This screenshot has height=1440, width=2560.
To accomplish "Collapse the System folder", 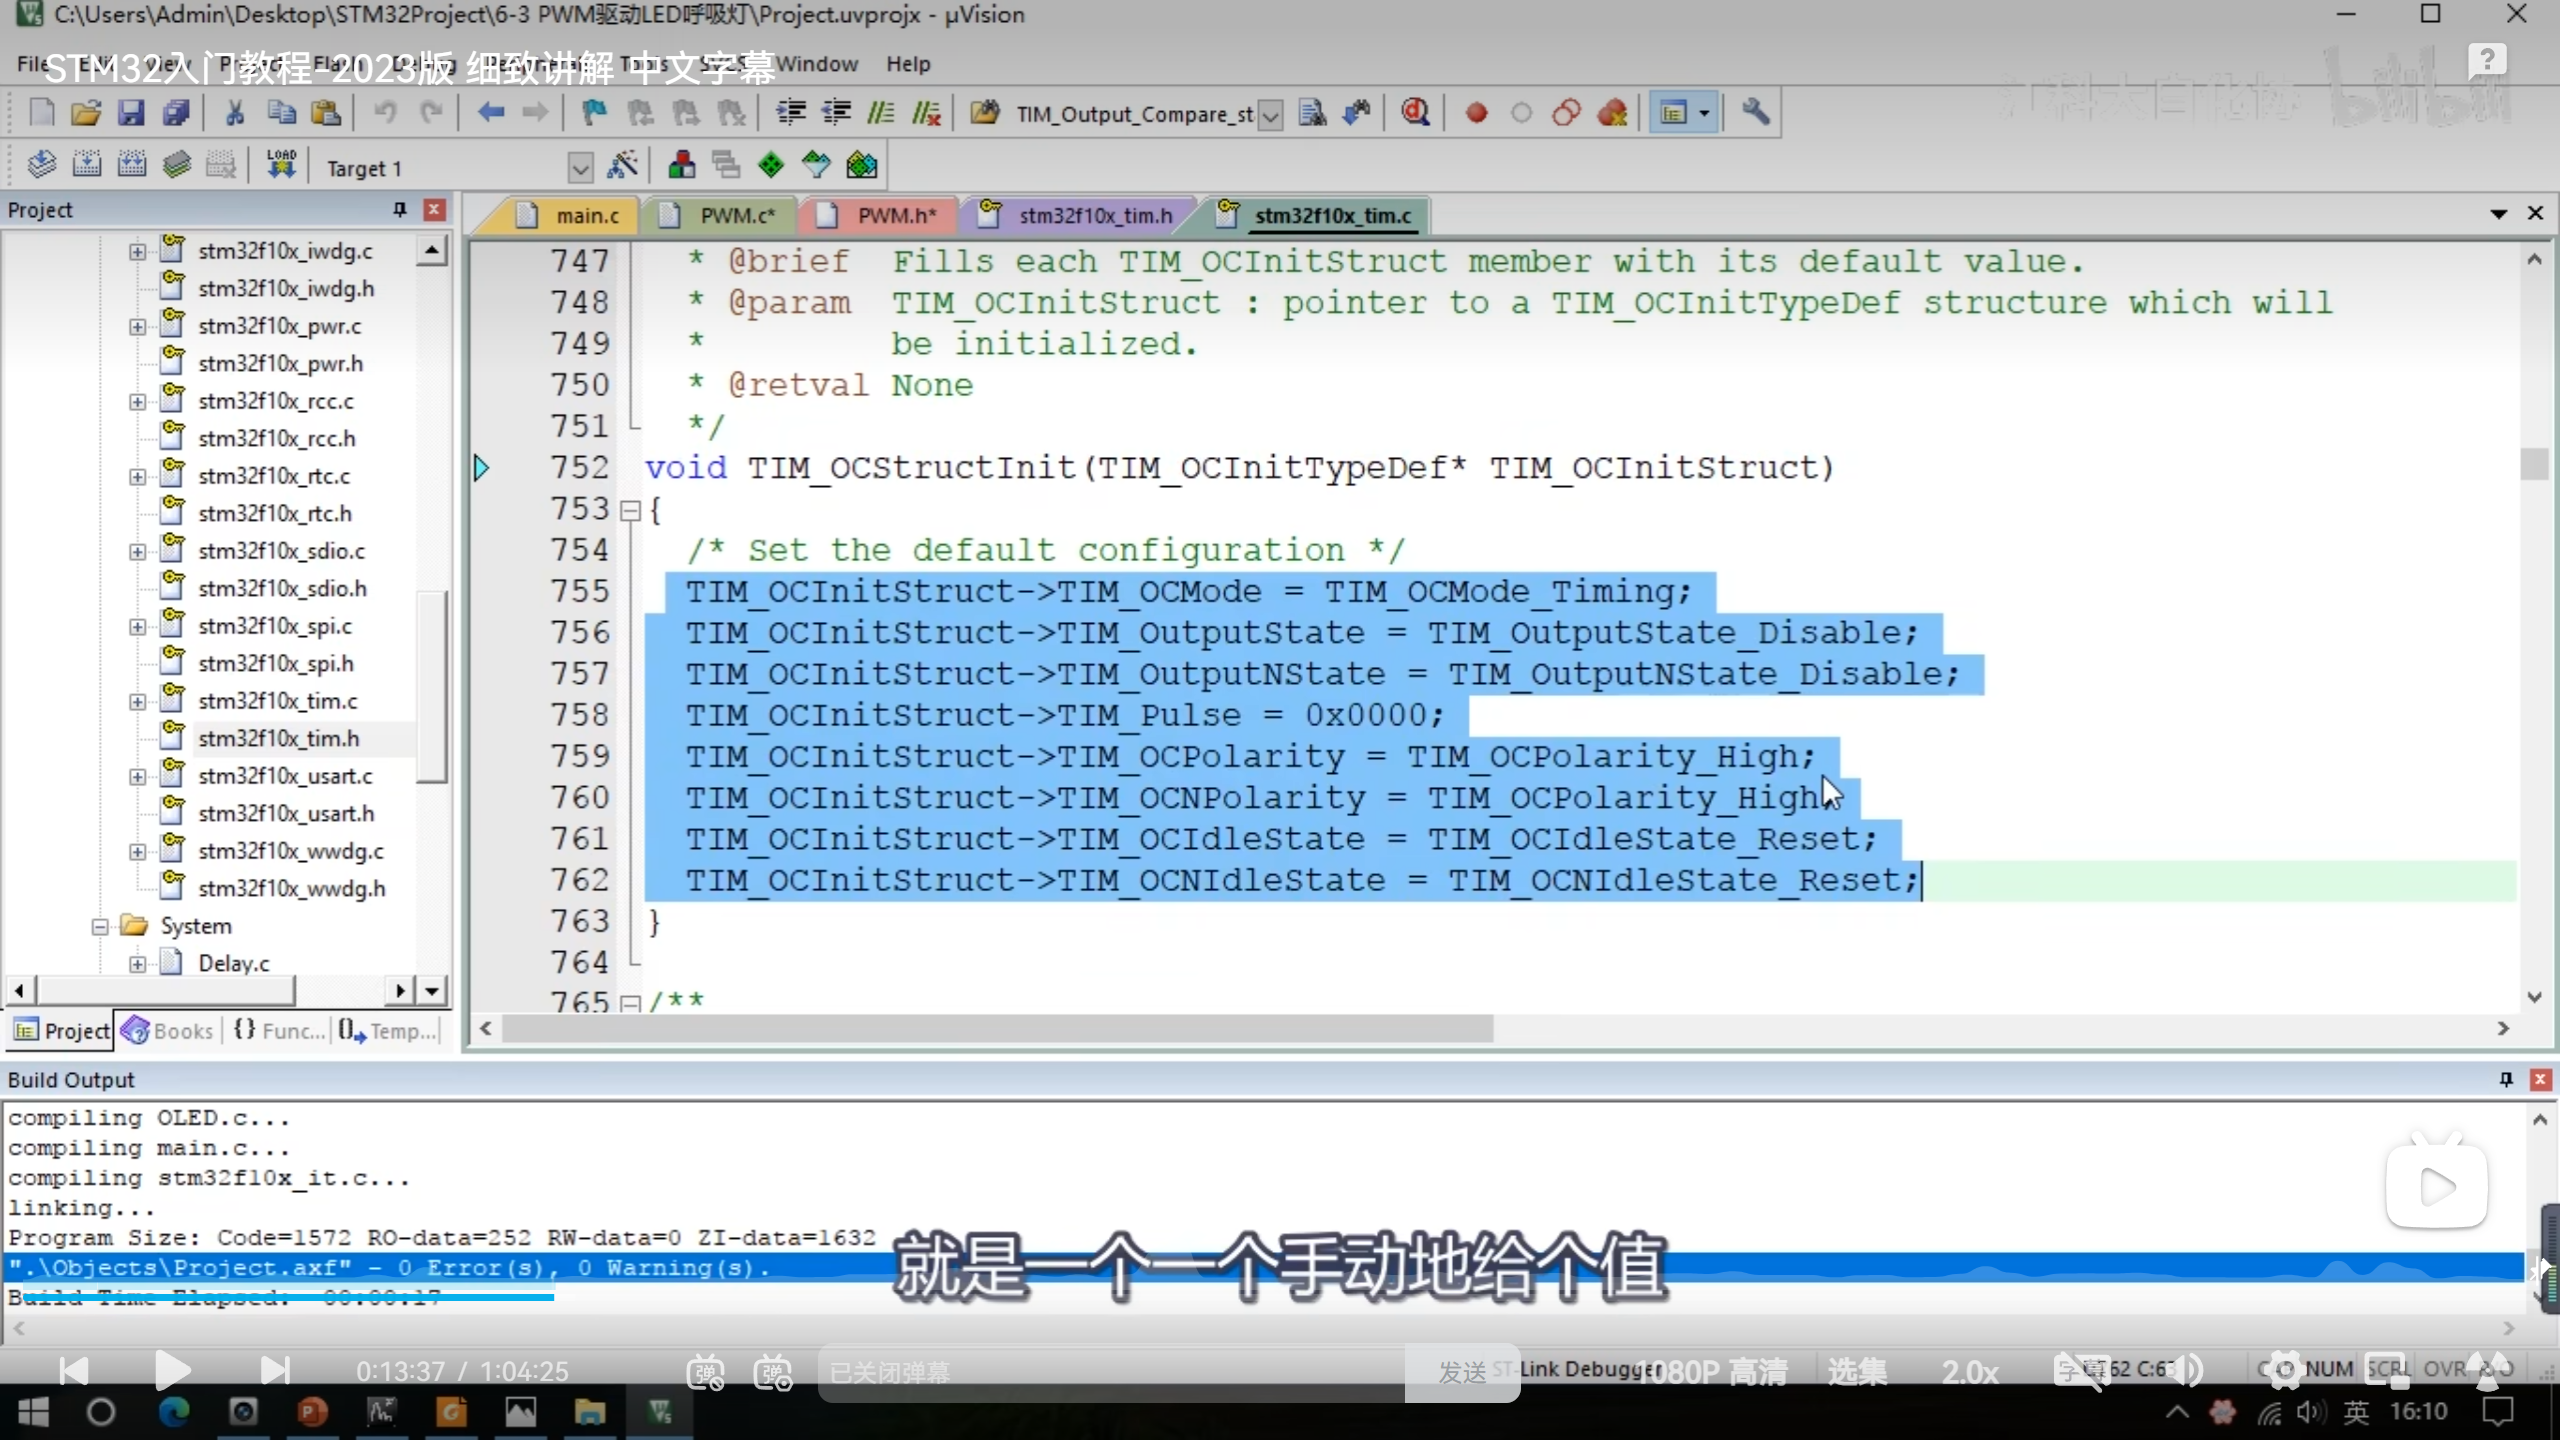I will coord(100,926).
